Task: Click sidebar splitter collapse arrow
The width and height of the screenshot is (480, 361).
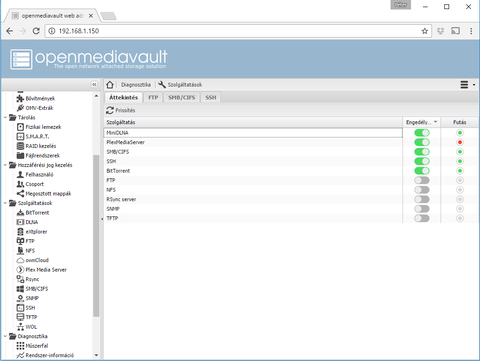Action: (x=102, y=219)
